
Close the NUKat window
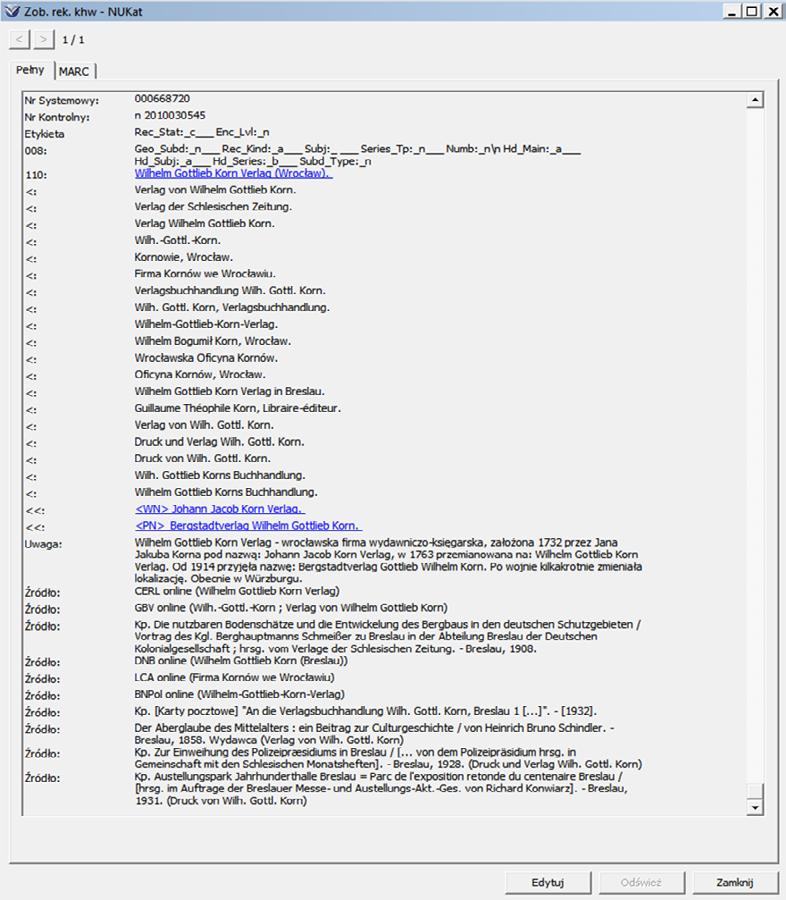point(773,11)
